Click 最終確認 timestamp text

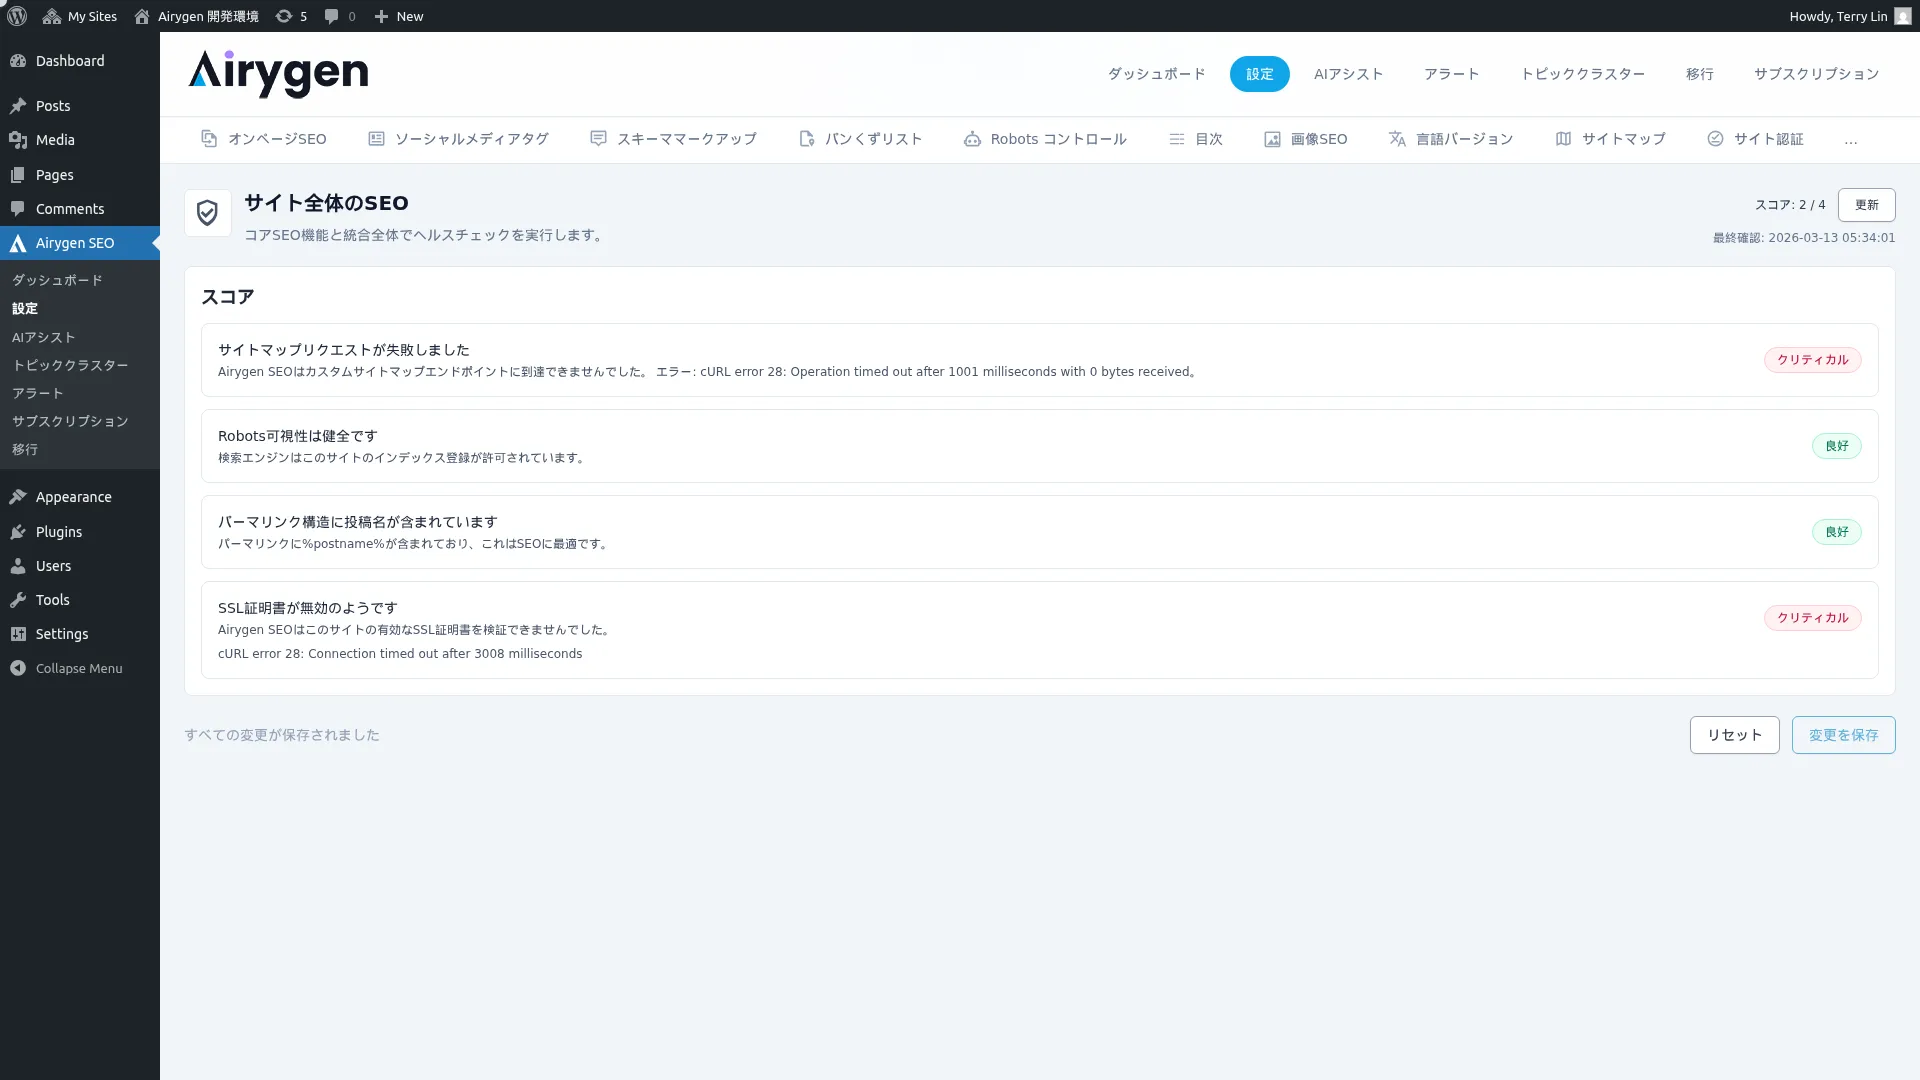pos(1804,238)
